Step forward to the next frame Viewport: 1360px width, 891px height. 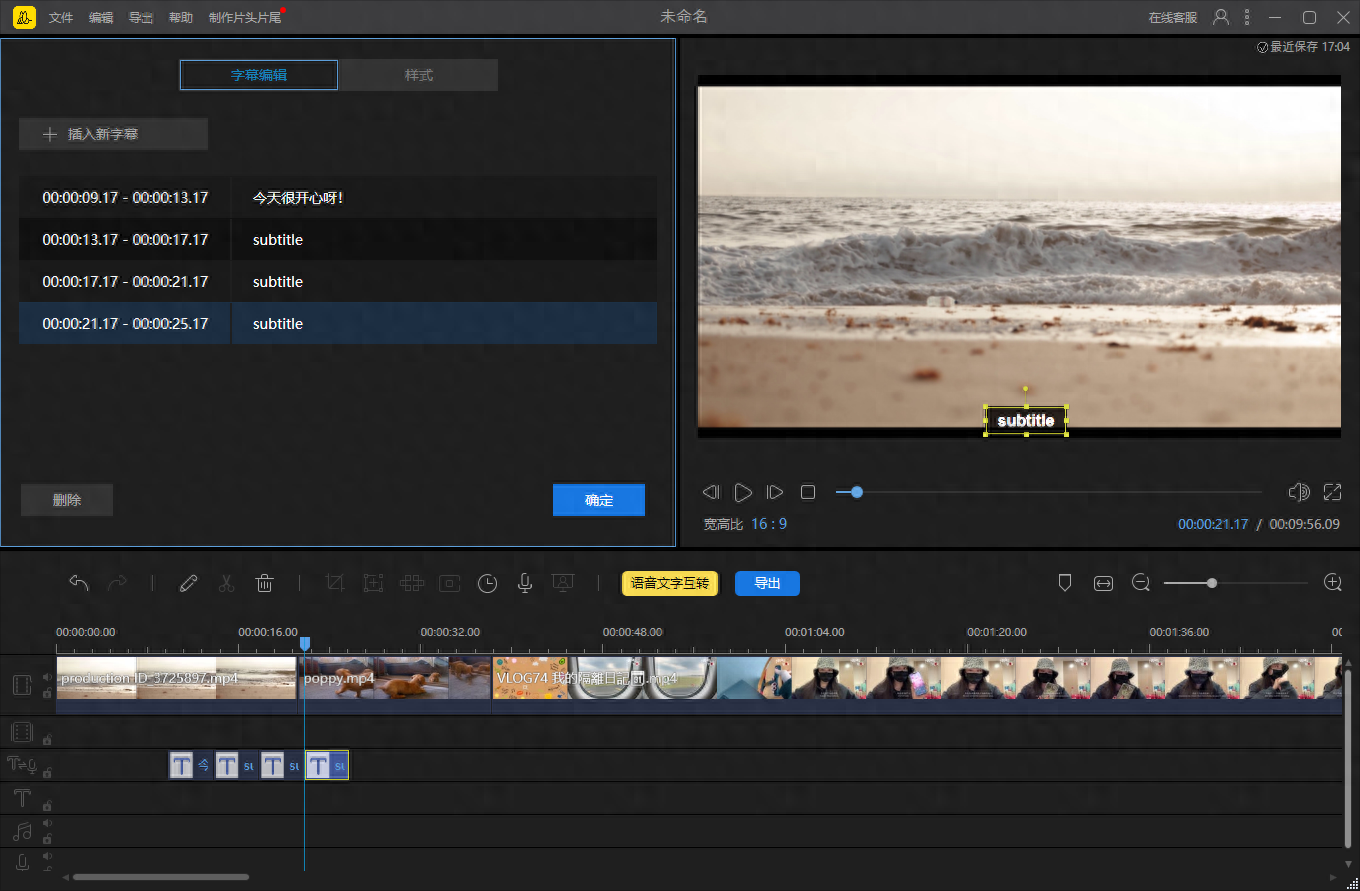(x=774, y=492)
